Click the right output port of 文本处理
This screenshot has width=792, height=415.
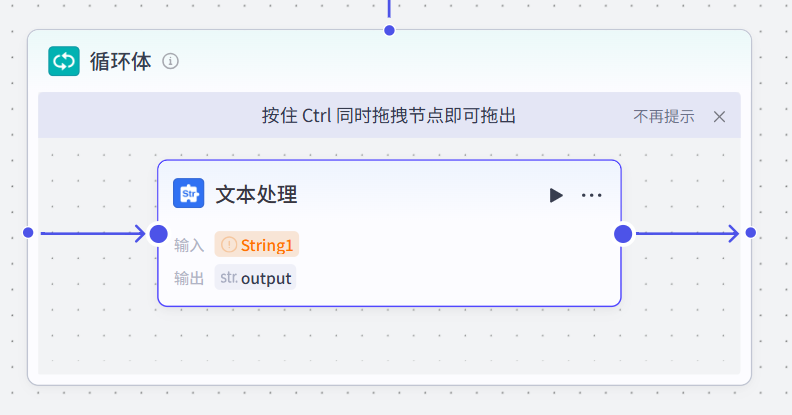[x=623, y=234]
